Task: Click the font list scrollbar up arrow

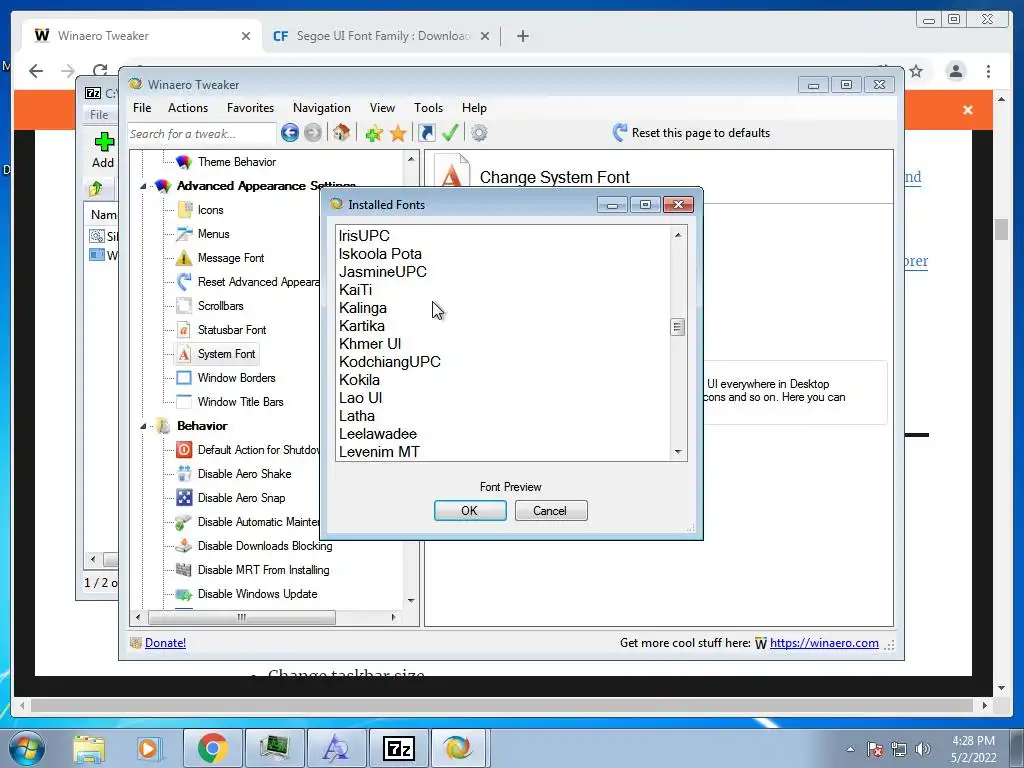Action: pyautogui.click(x=678, y=234)
